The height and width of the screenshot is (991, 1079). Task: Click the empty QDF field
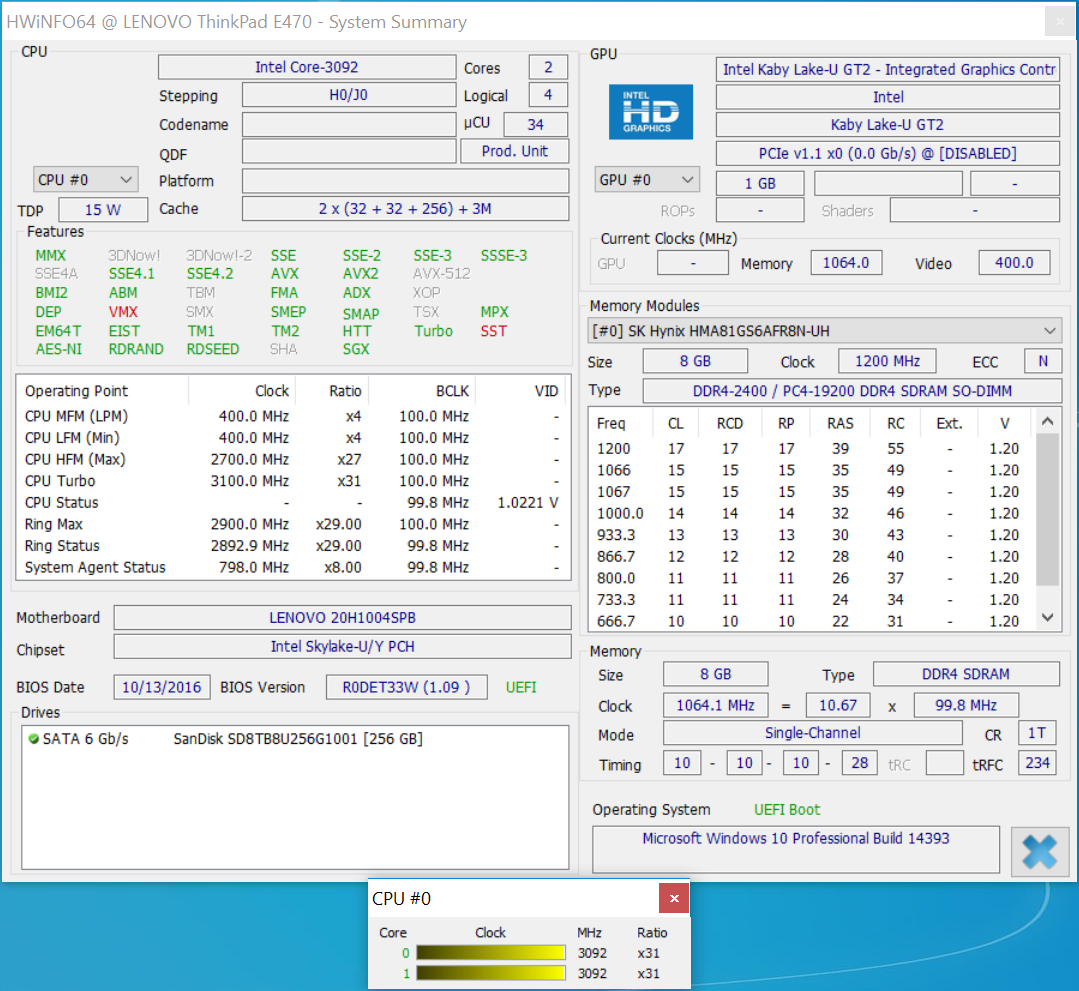[349, 151]
